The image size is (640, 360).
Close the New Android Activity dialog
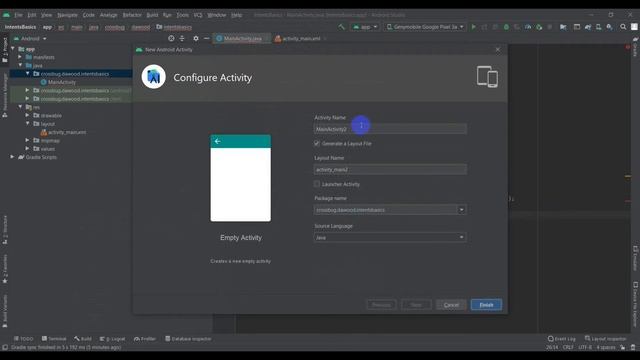(x=498, y=49)
